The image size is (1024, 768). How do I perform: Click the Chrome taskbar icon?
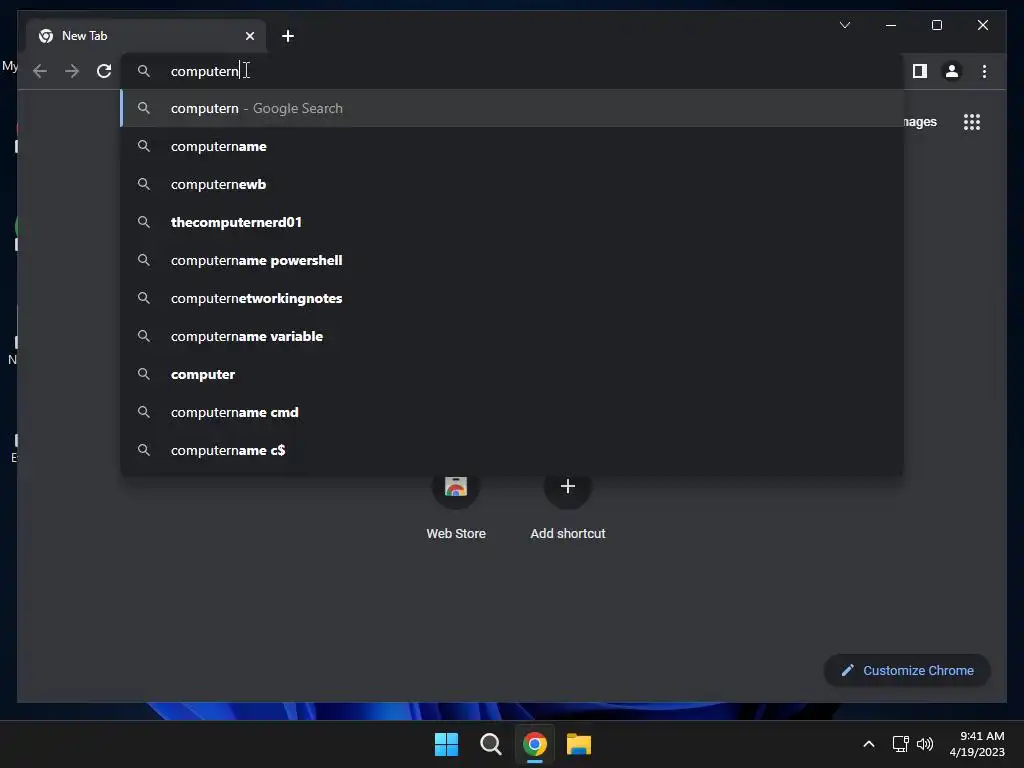click(534, 744)
